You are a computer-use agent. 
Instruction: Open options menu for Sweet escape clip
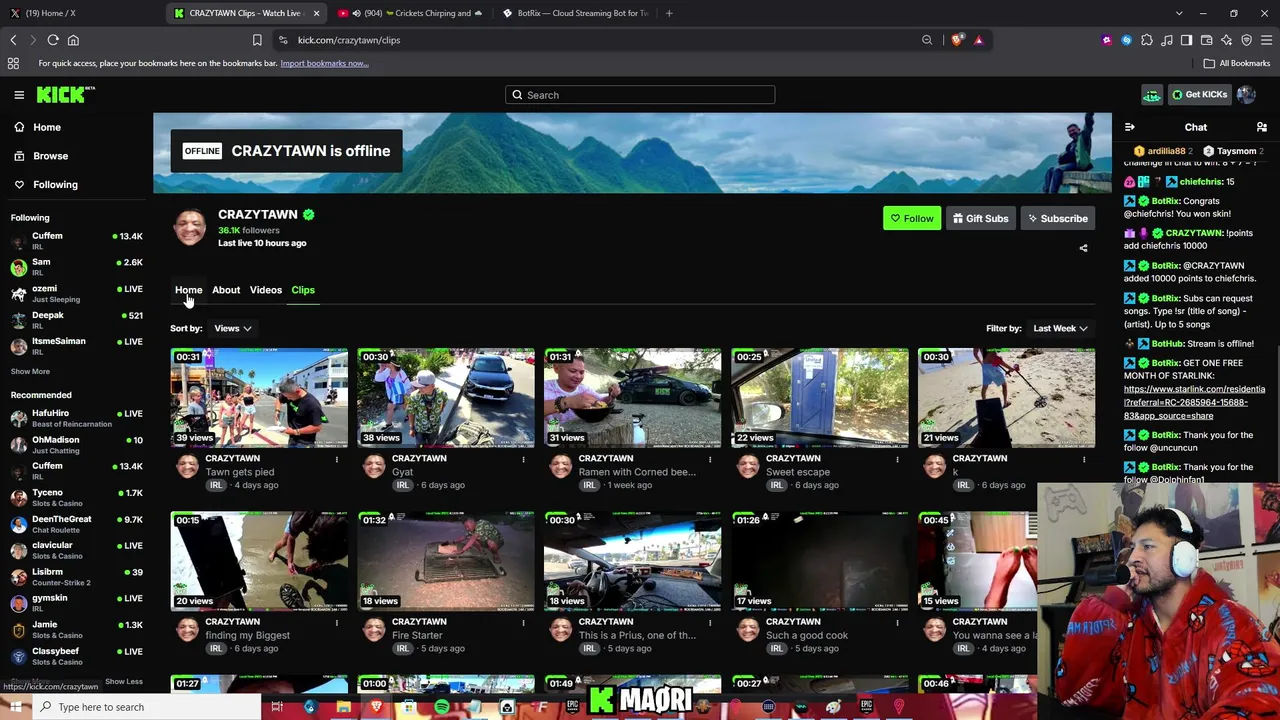click(897, 459)
